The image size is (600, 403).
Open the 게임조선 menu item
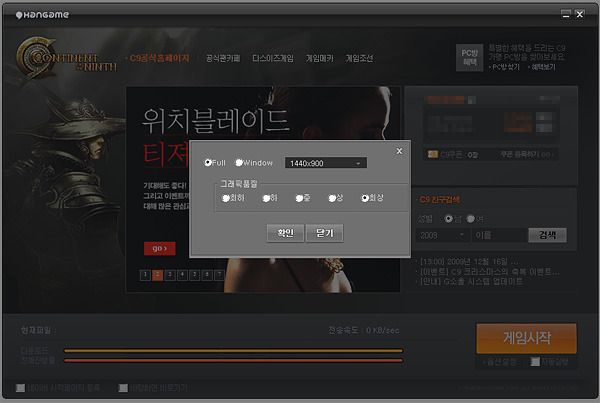pyautogui.click(x=359, y=58)
